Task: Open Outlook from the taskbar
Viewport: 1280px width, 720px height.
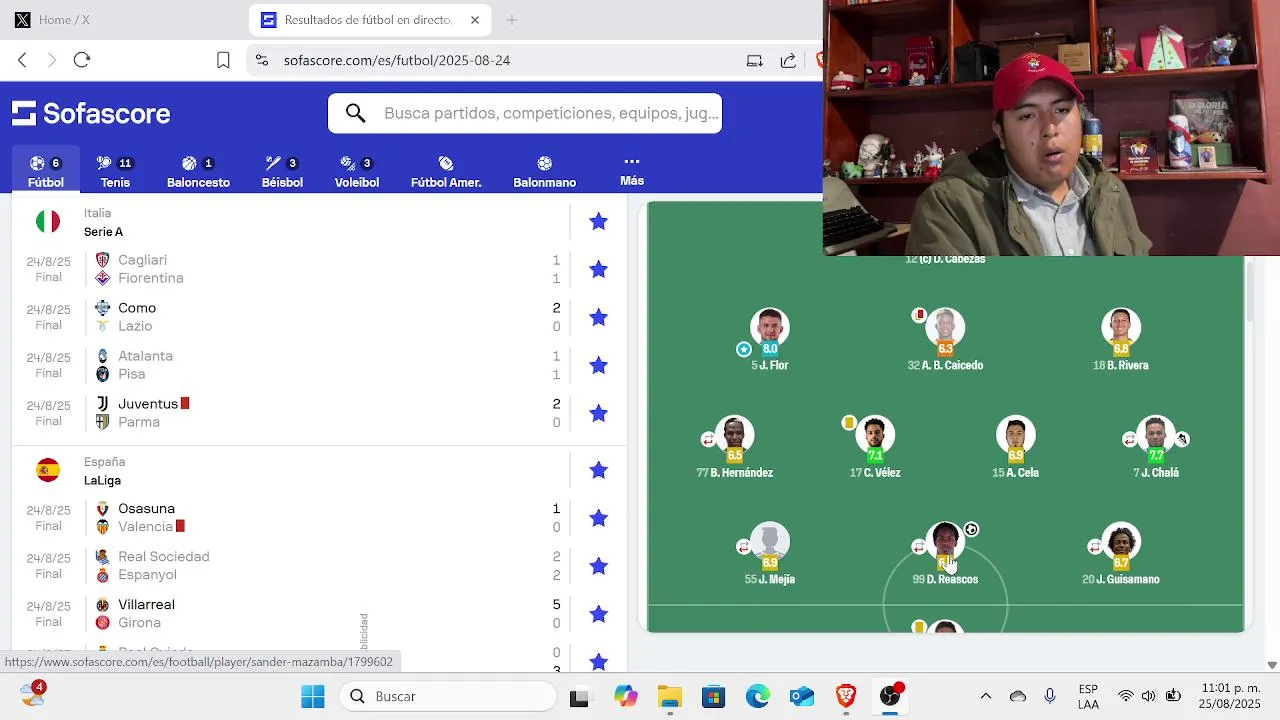Action: tap(801, 696)
